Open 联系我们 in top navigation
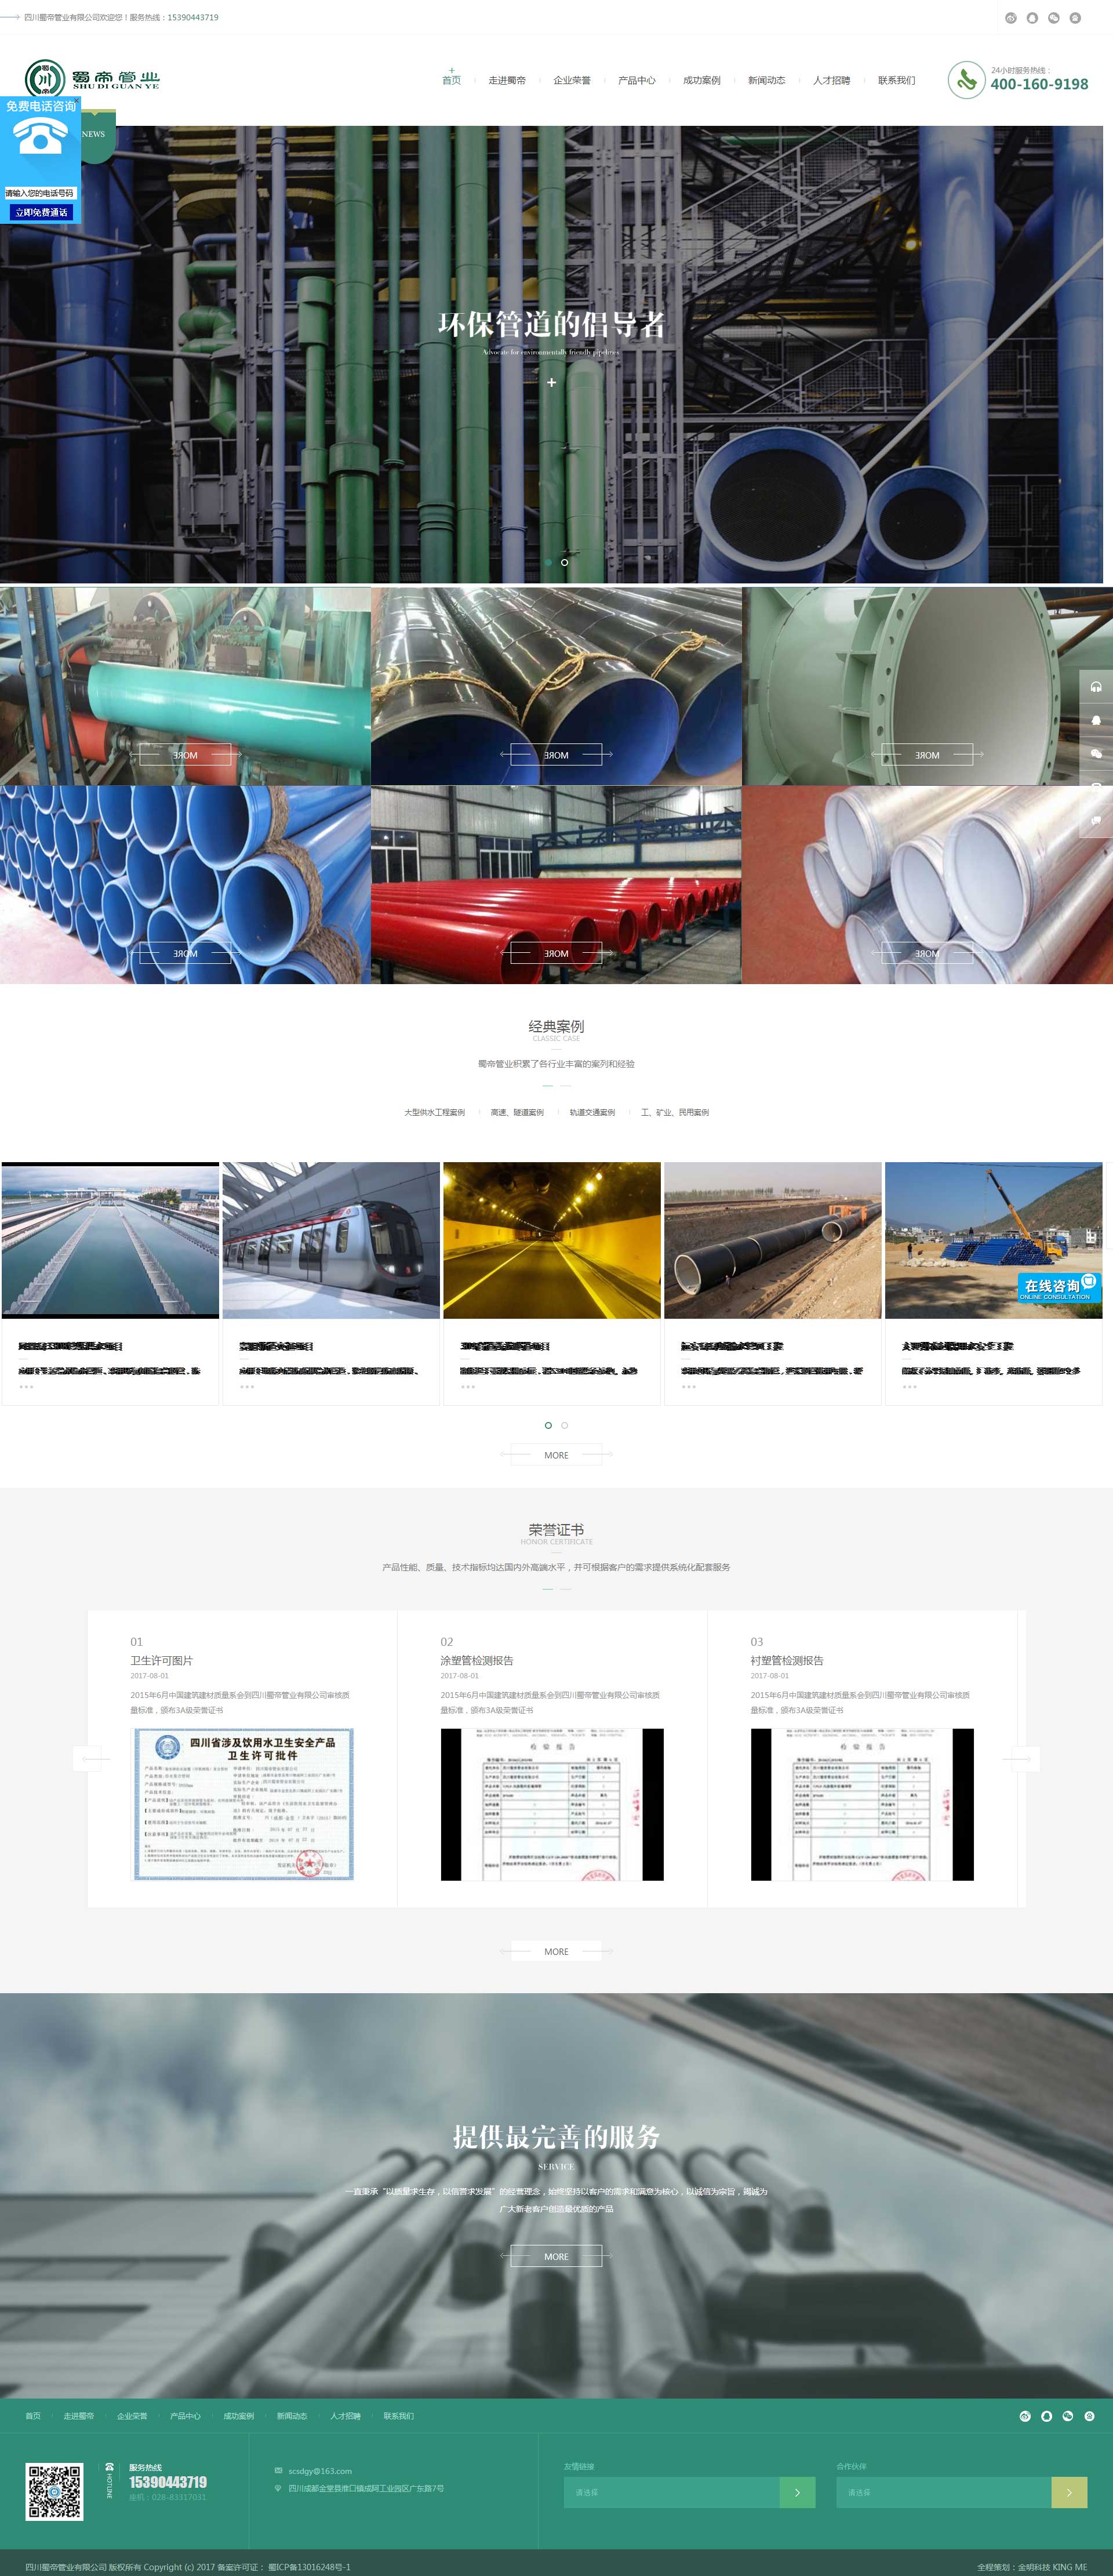This screenshot has width=1113, height=2576. click(x=896, y=81)
